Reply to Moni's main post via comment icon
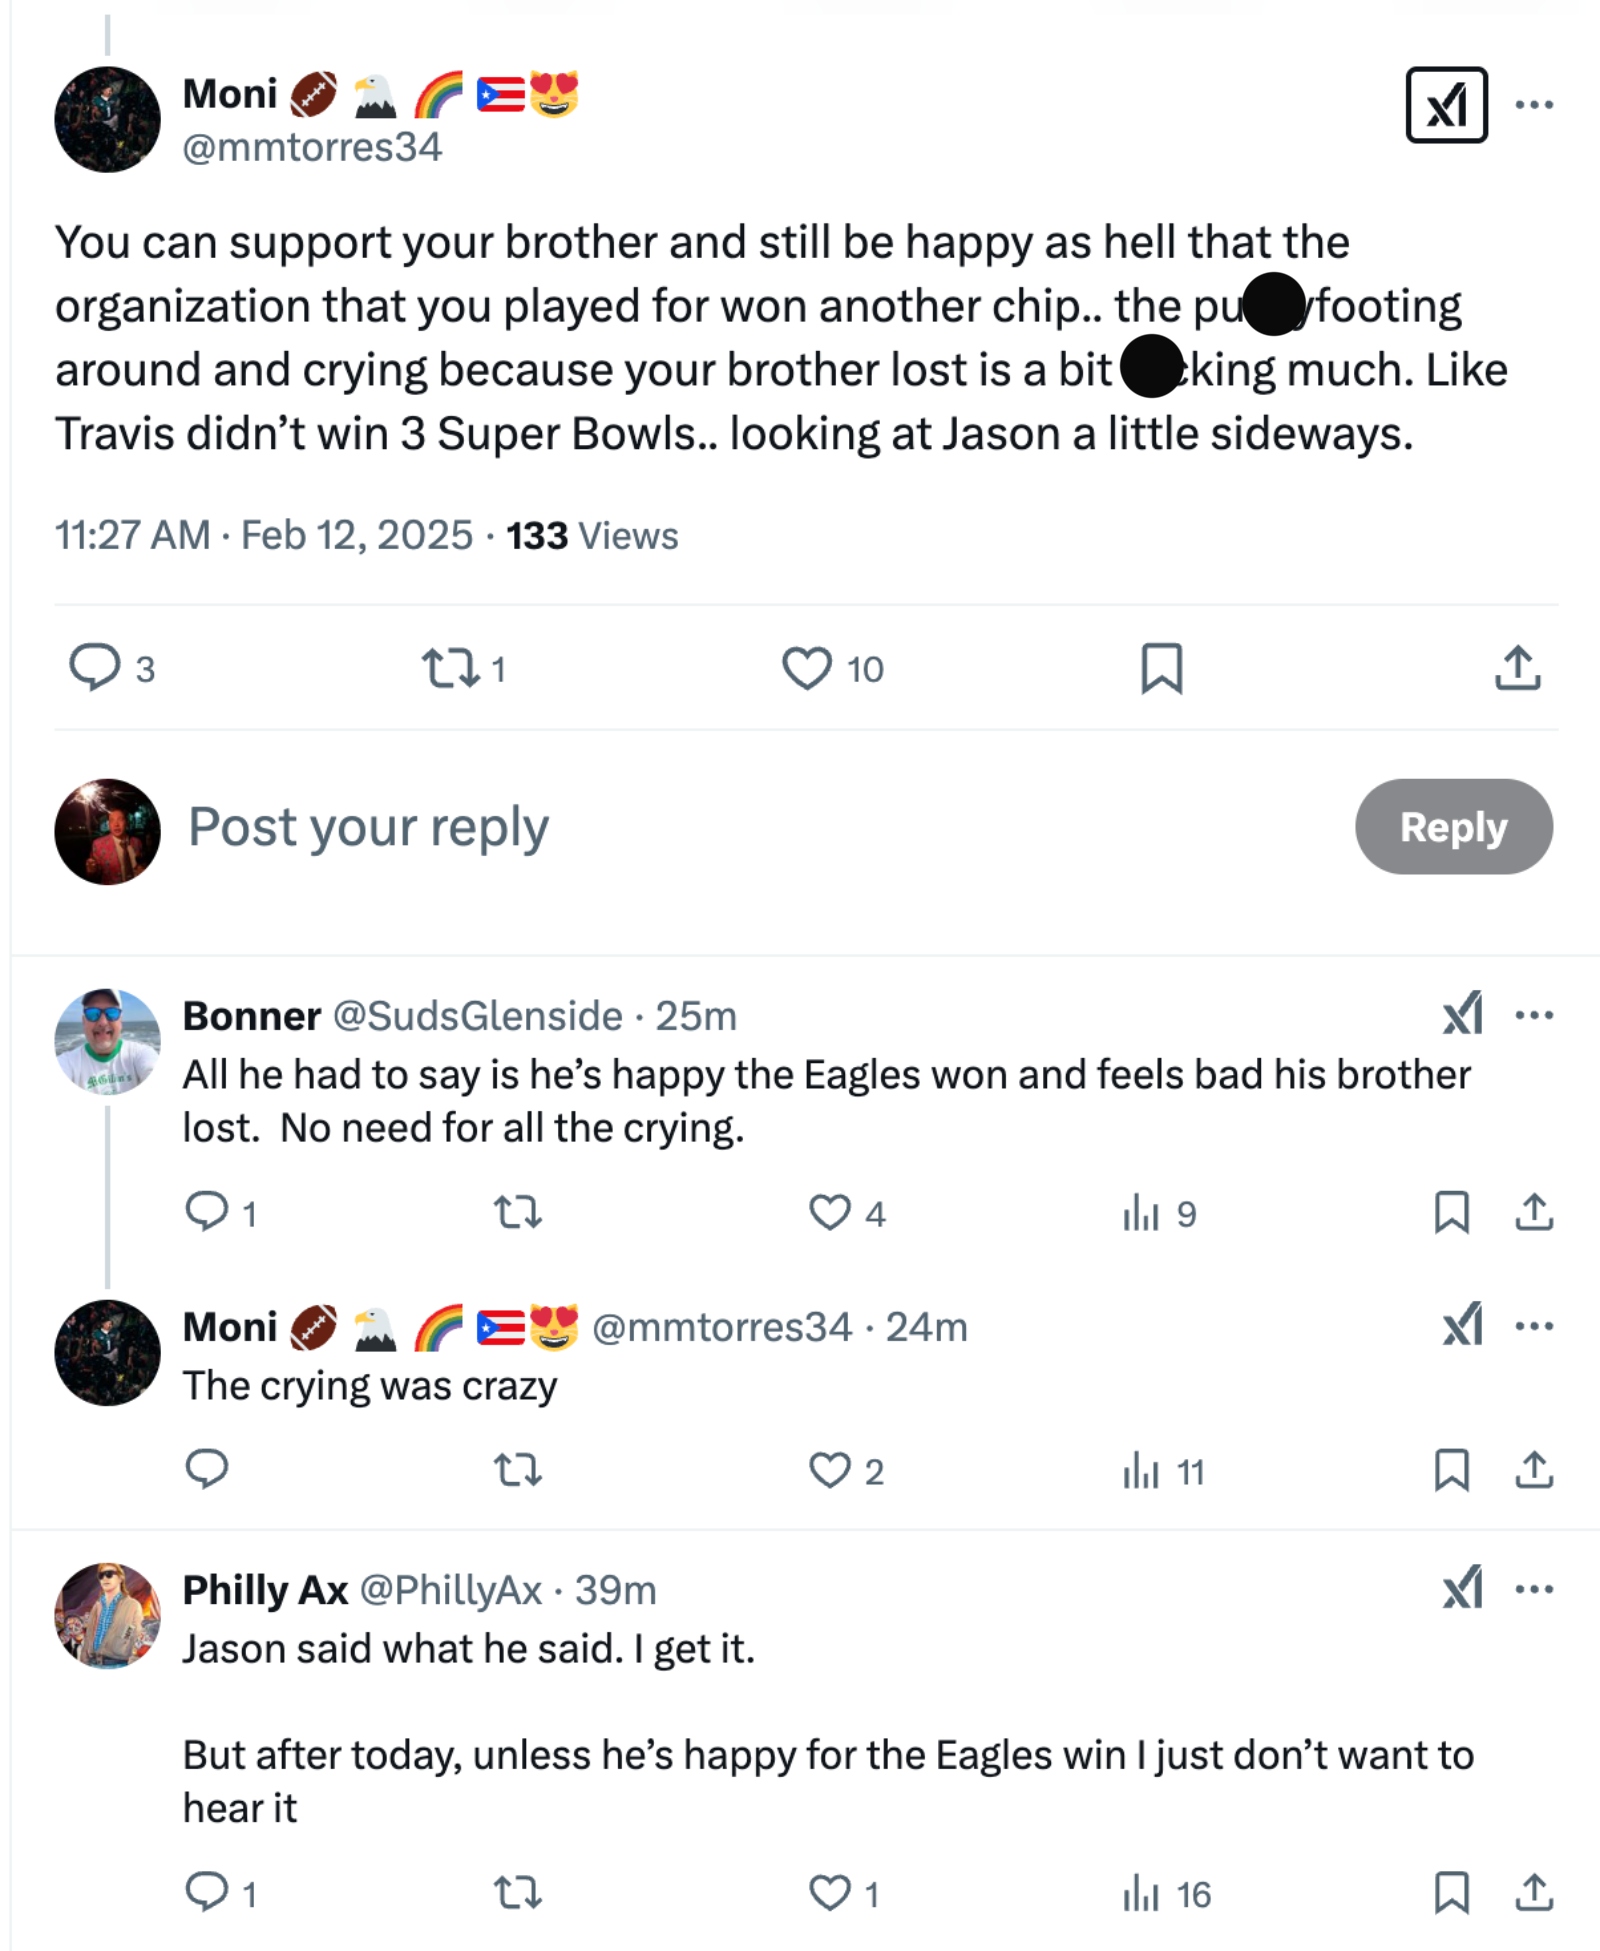The image size is (1600, 1951). (94, 668)
